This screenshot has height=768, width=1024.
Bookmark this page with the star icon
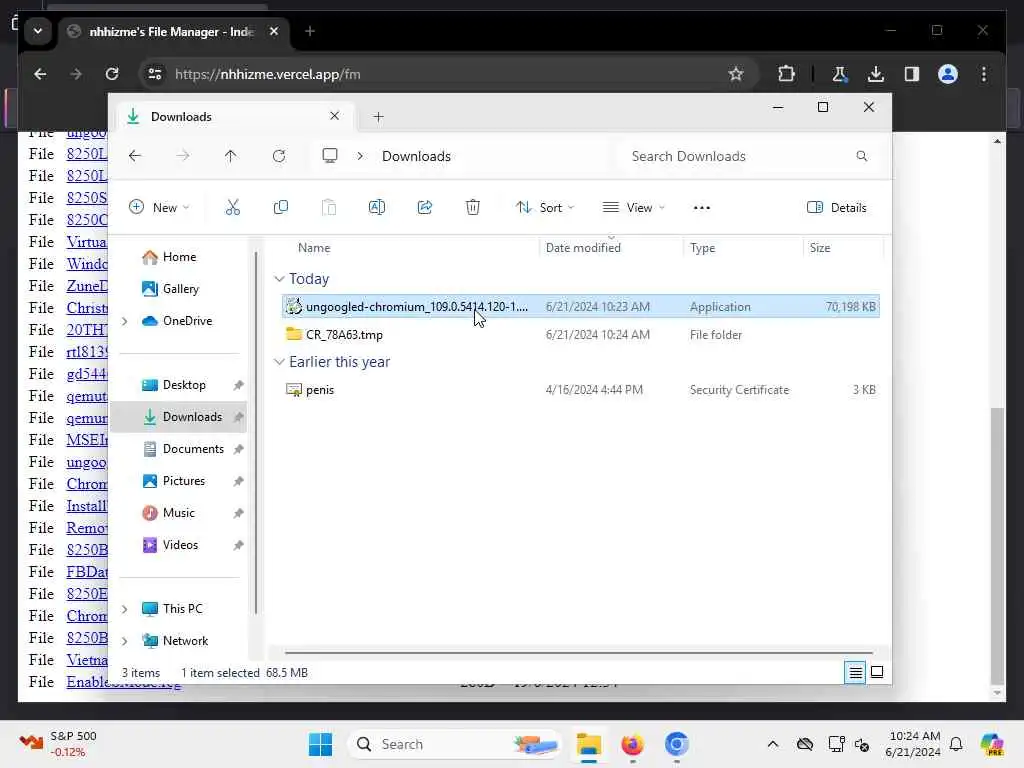click(736, 74)
